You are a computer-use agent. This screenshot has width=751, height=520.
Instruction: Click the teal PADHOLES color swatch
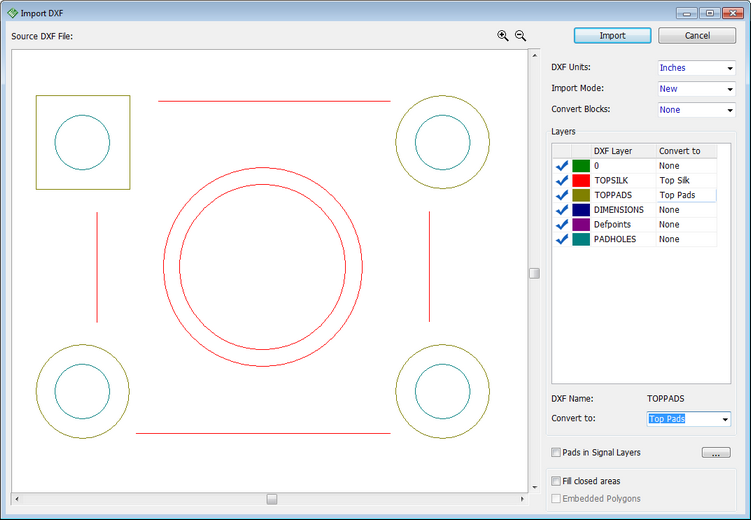[x=581, y=239]
